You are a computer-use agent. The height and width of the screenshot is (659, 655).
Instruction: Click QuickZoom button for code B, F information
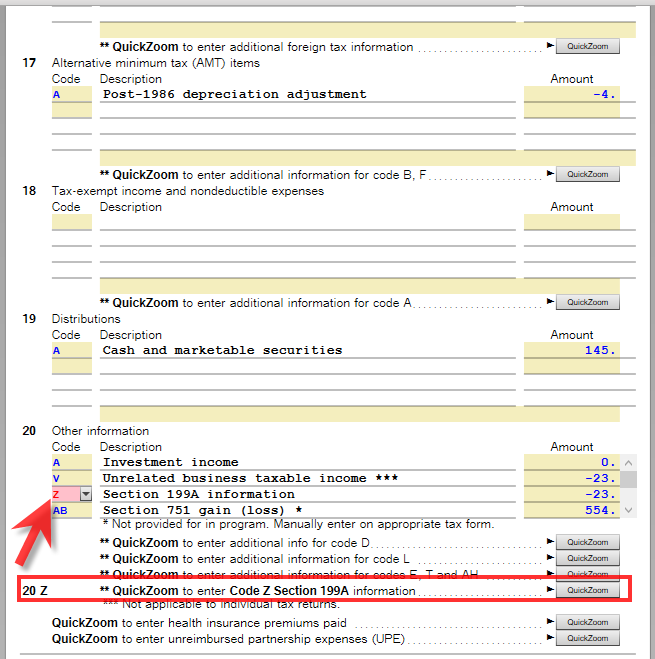coord(587,175)
